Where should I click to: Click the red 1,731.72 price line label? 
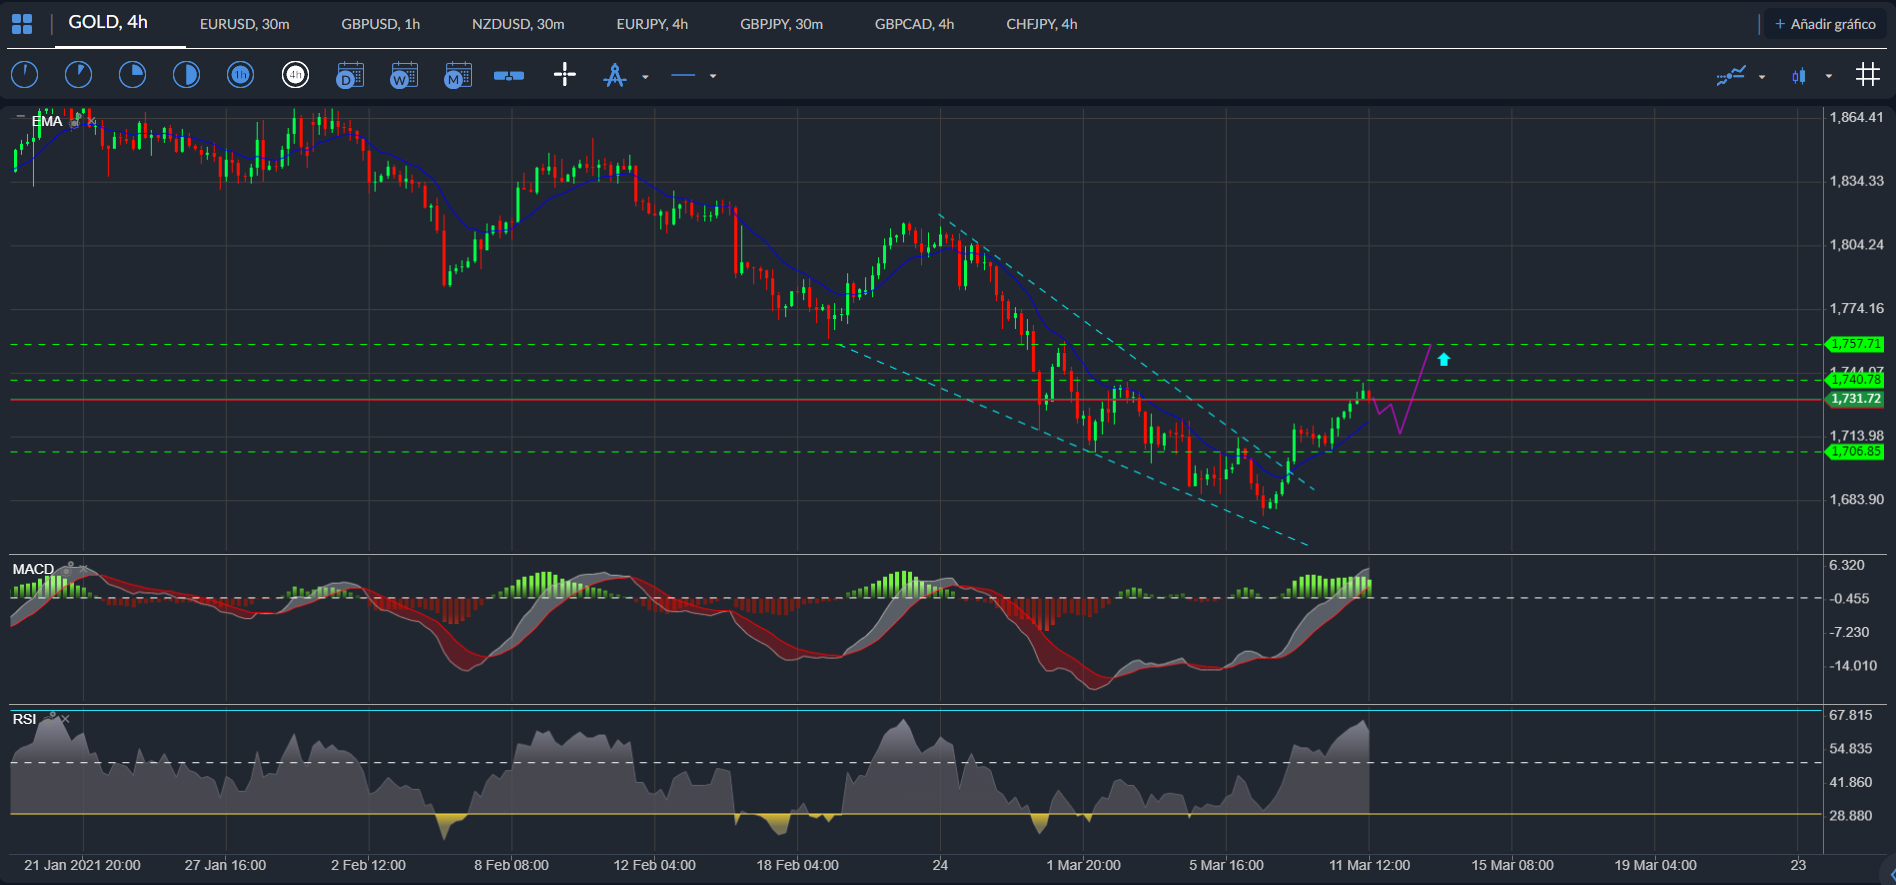click(1856, 399)
